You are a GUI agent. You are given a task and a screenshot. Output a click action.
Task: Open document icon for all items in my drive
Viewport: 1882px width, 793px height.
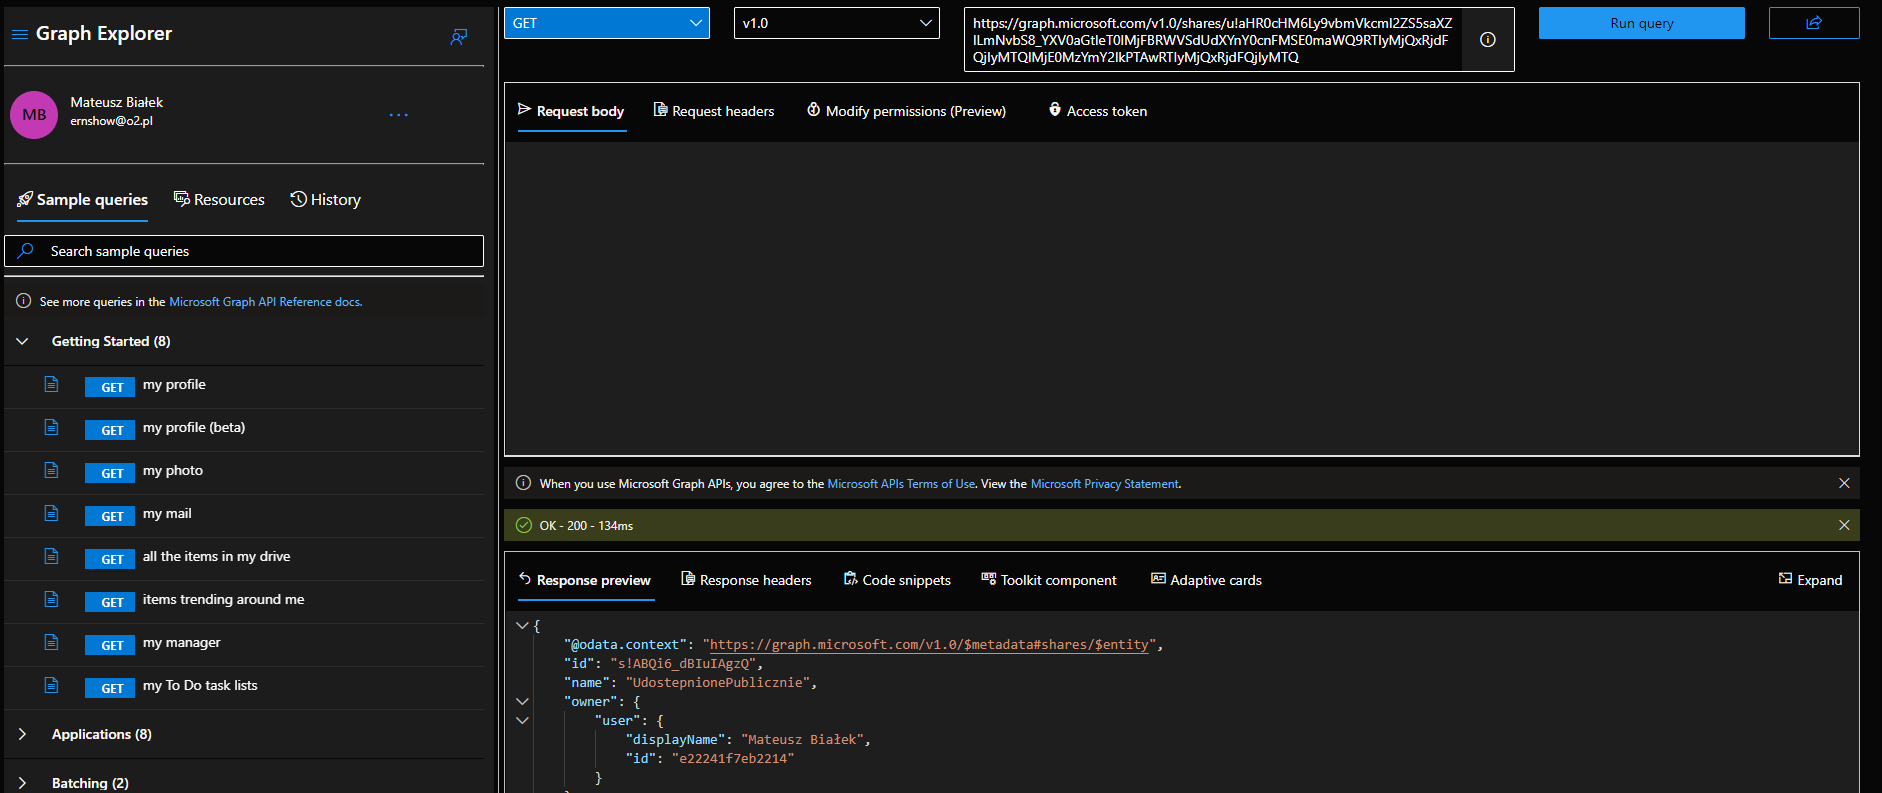51,556
